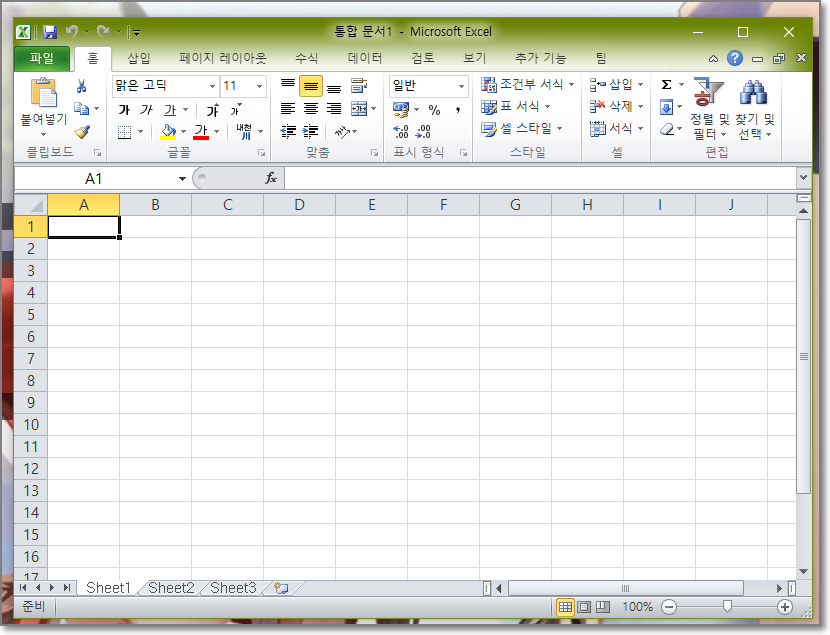The width and height of the screenshot is (830, 635).
Task: Click the Cut scissors icon
Action: [82, 86]
